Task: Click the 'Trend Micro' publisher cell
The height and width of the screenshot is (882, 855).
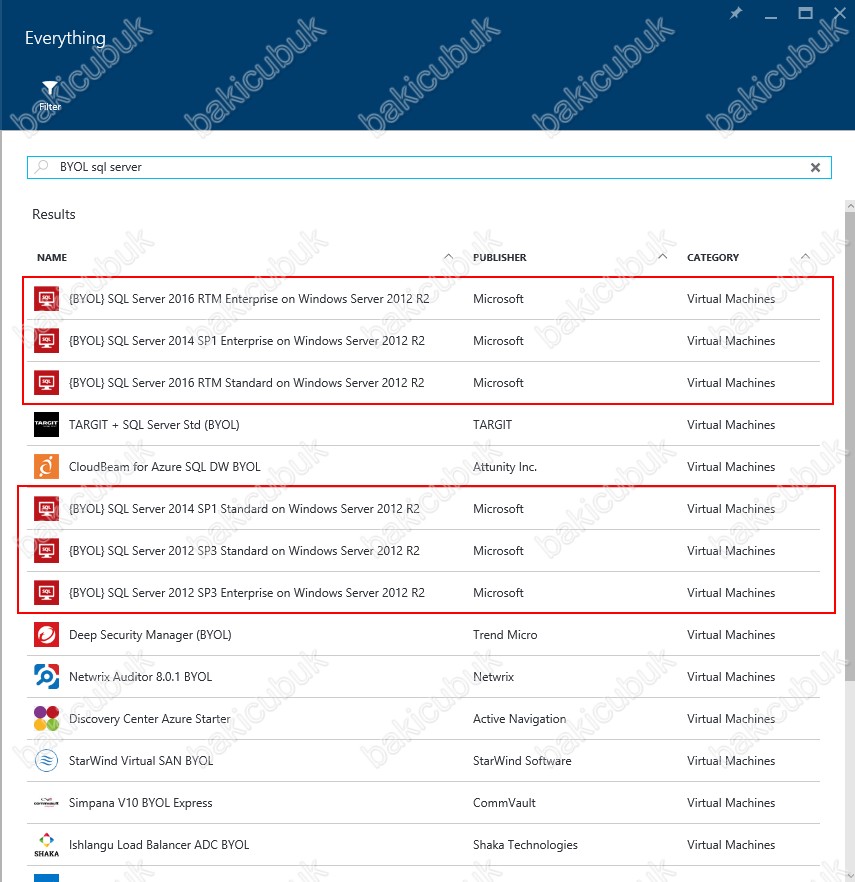Action: [505, 635]
